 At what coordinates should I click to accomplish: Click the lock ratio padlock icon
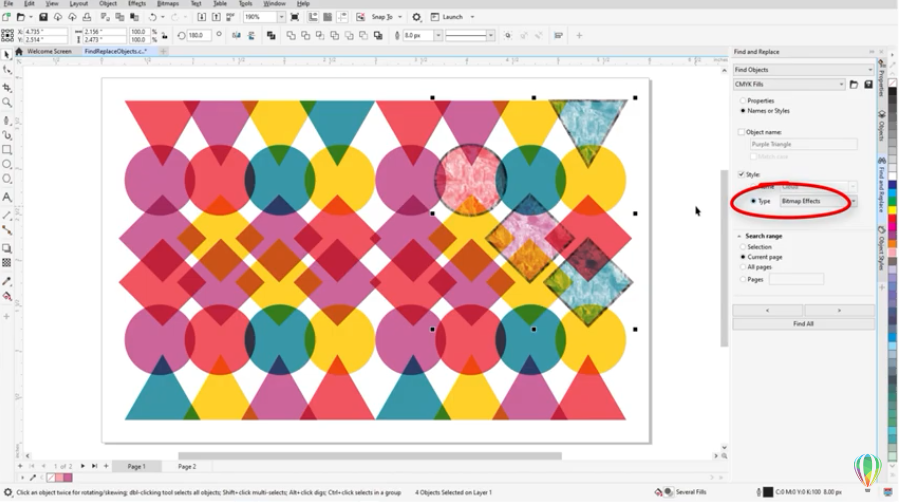click(x=164, y=36)
